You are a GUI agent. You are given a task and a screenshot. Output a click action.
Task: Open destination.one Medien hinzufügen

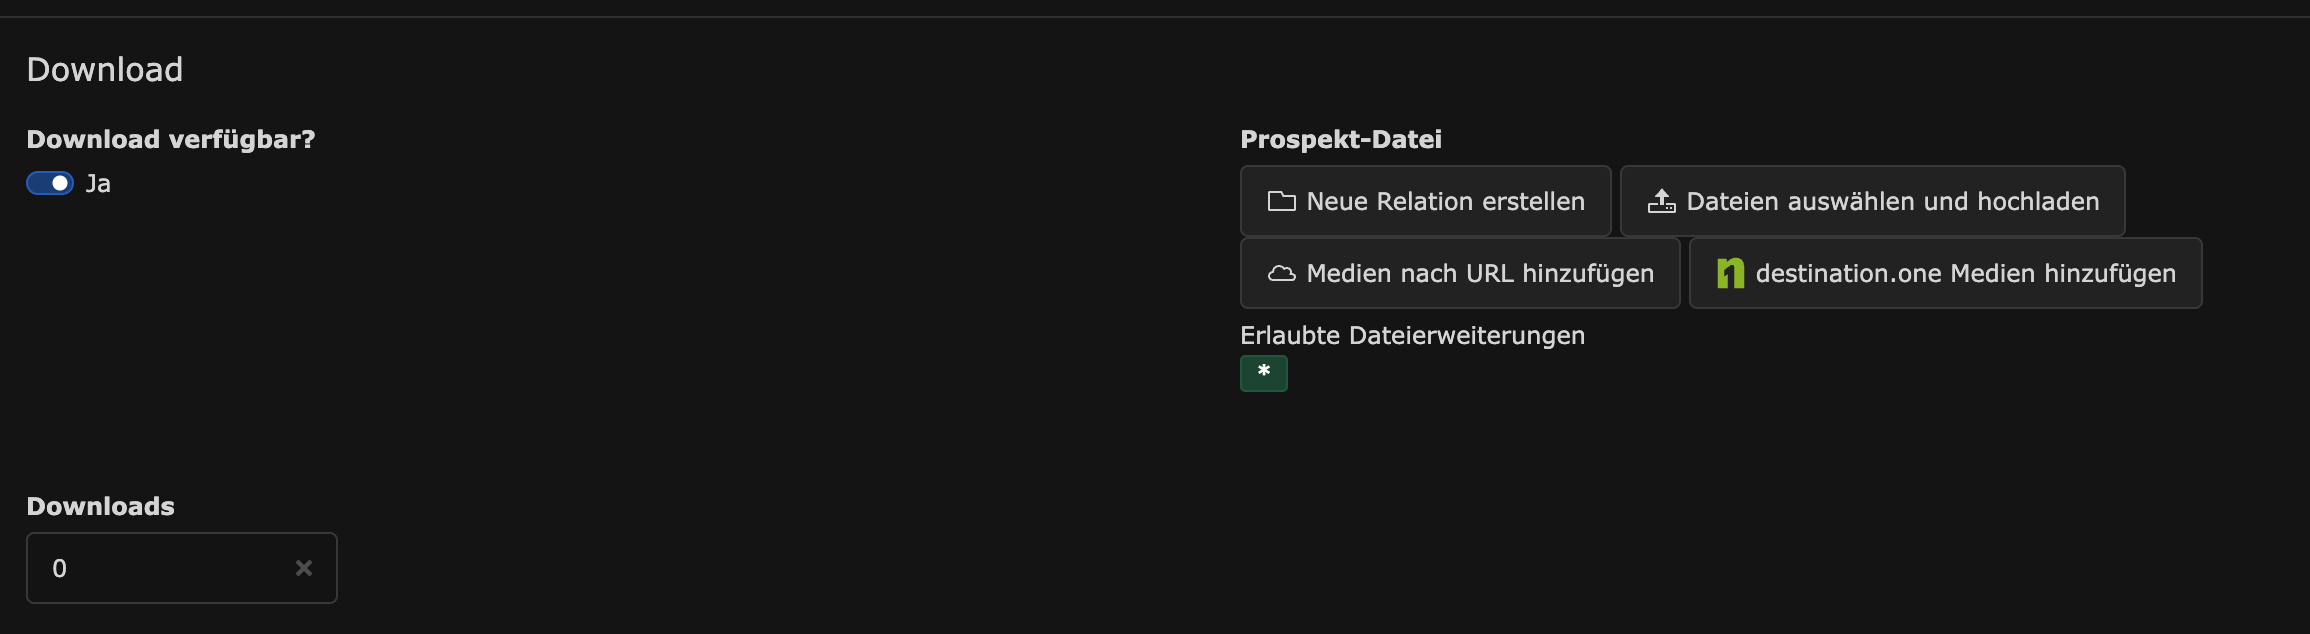tap(1945, 273)
